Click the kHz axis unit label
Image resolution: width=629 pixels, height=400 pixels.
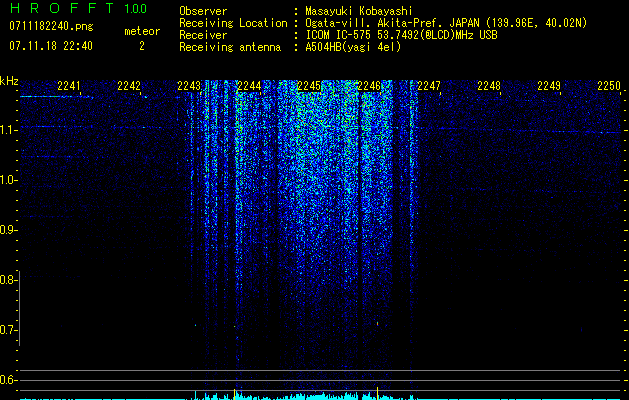point(9,81)
